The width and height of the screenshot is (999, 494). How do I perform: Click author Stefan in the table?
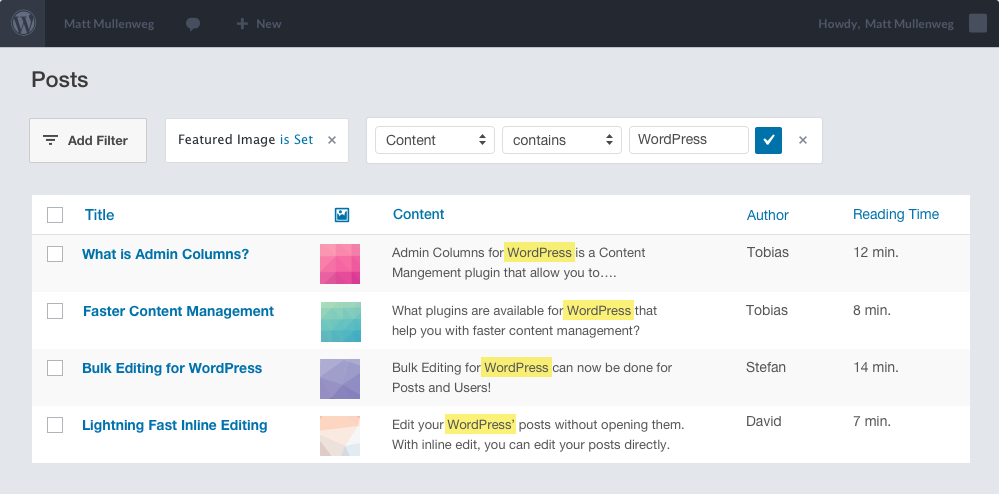[766, 367]
